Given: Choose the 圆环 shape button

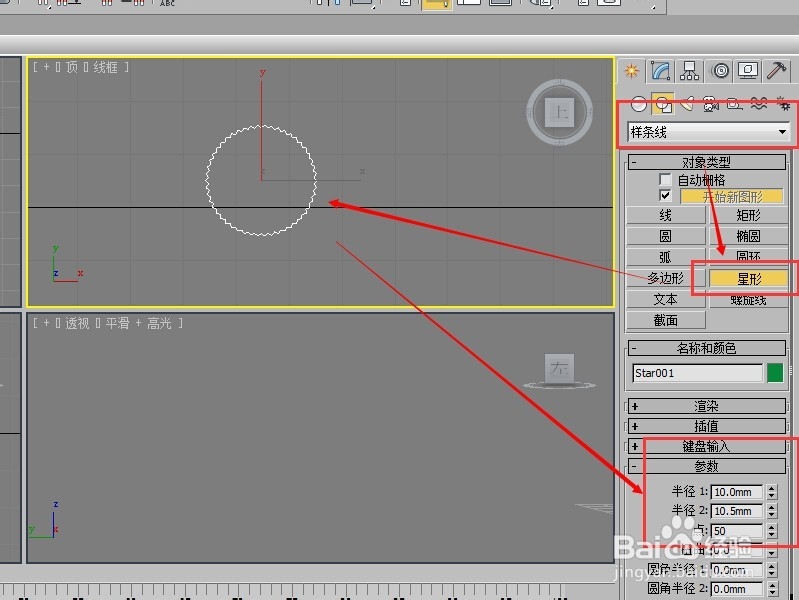Looking at the screenshot, I should point(748,255).
